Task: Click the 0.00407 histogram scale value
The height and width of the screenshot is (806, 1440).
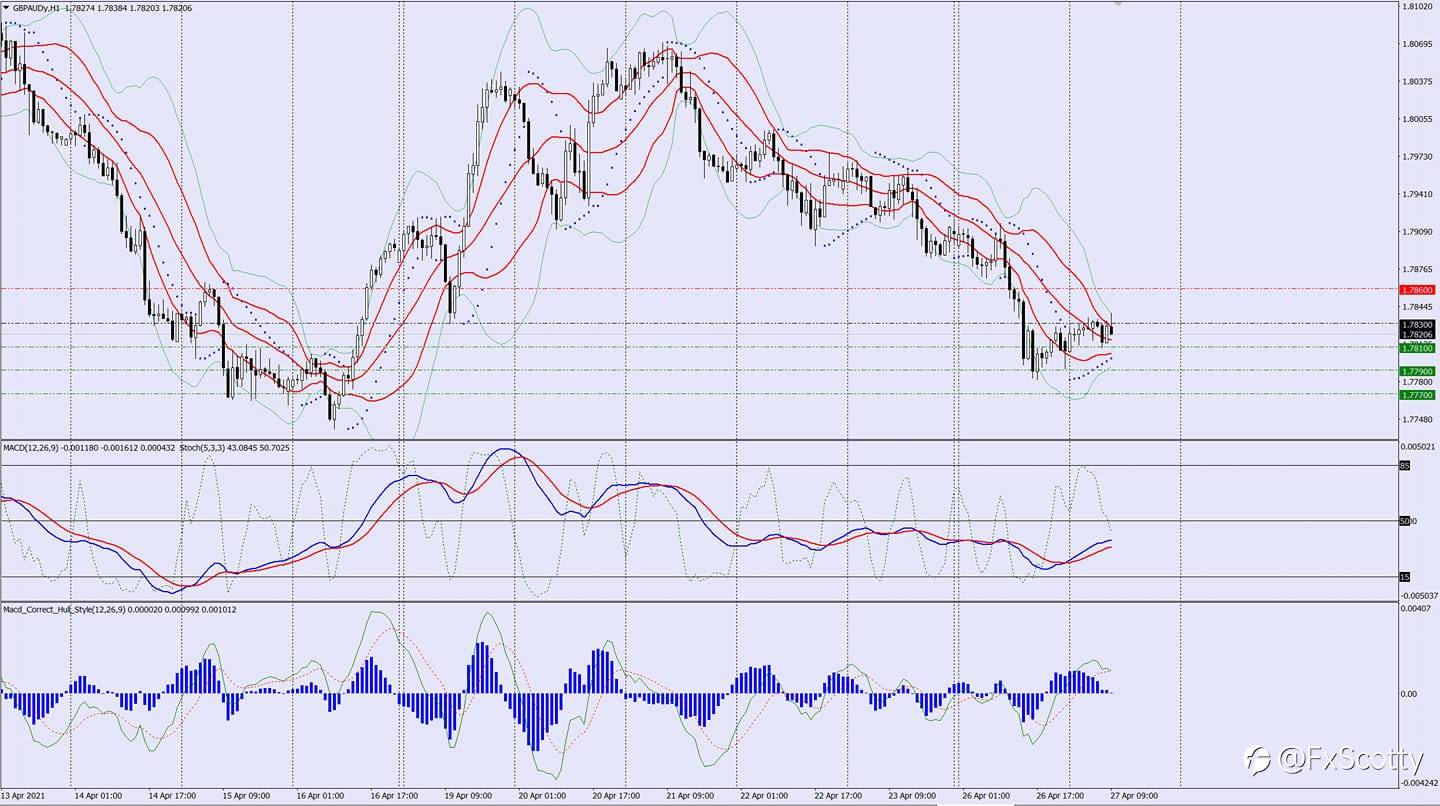Action: 1417,608
